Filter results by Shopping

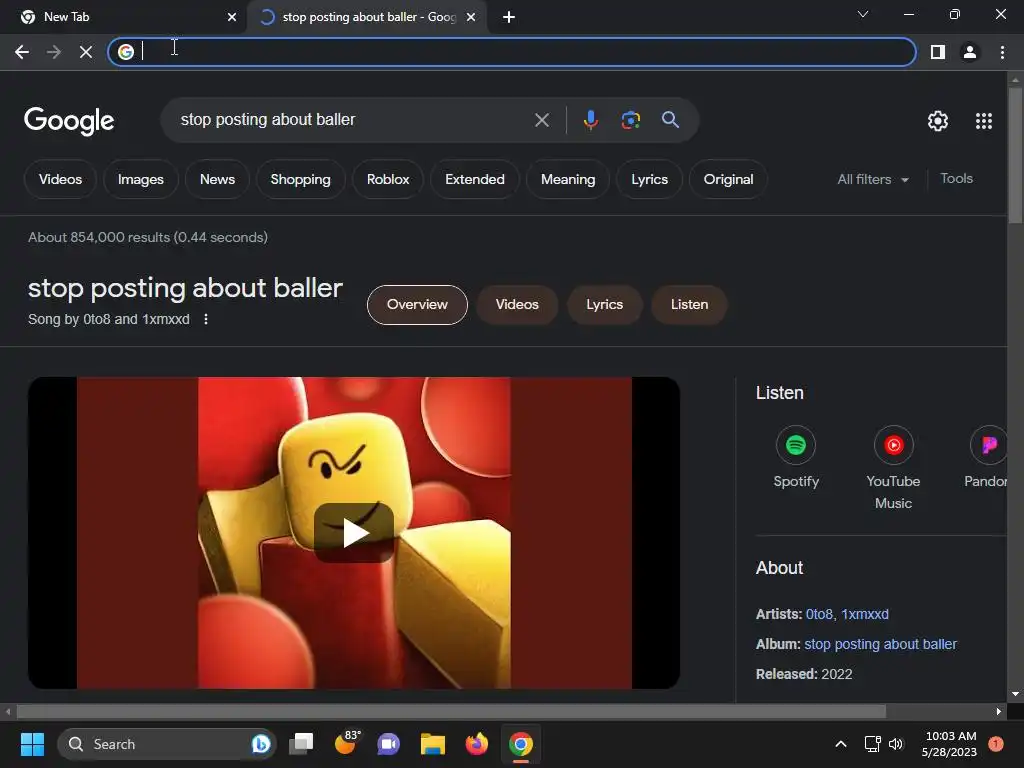coord(300,179)
